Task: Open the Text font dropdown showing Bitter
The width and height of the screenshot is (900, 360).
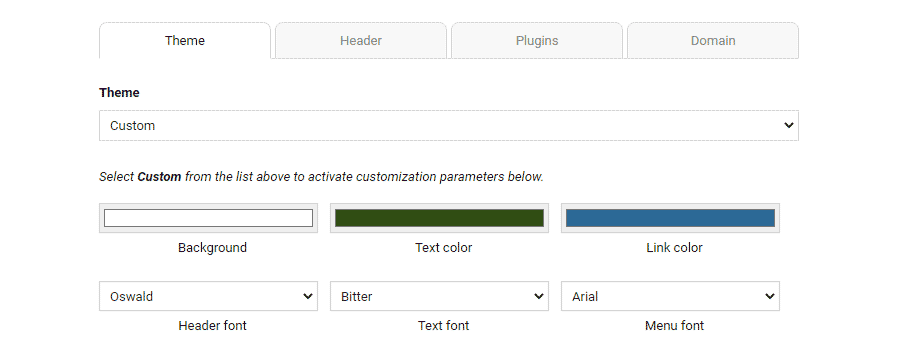Action: [439, 296]
